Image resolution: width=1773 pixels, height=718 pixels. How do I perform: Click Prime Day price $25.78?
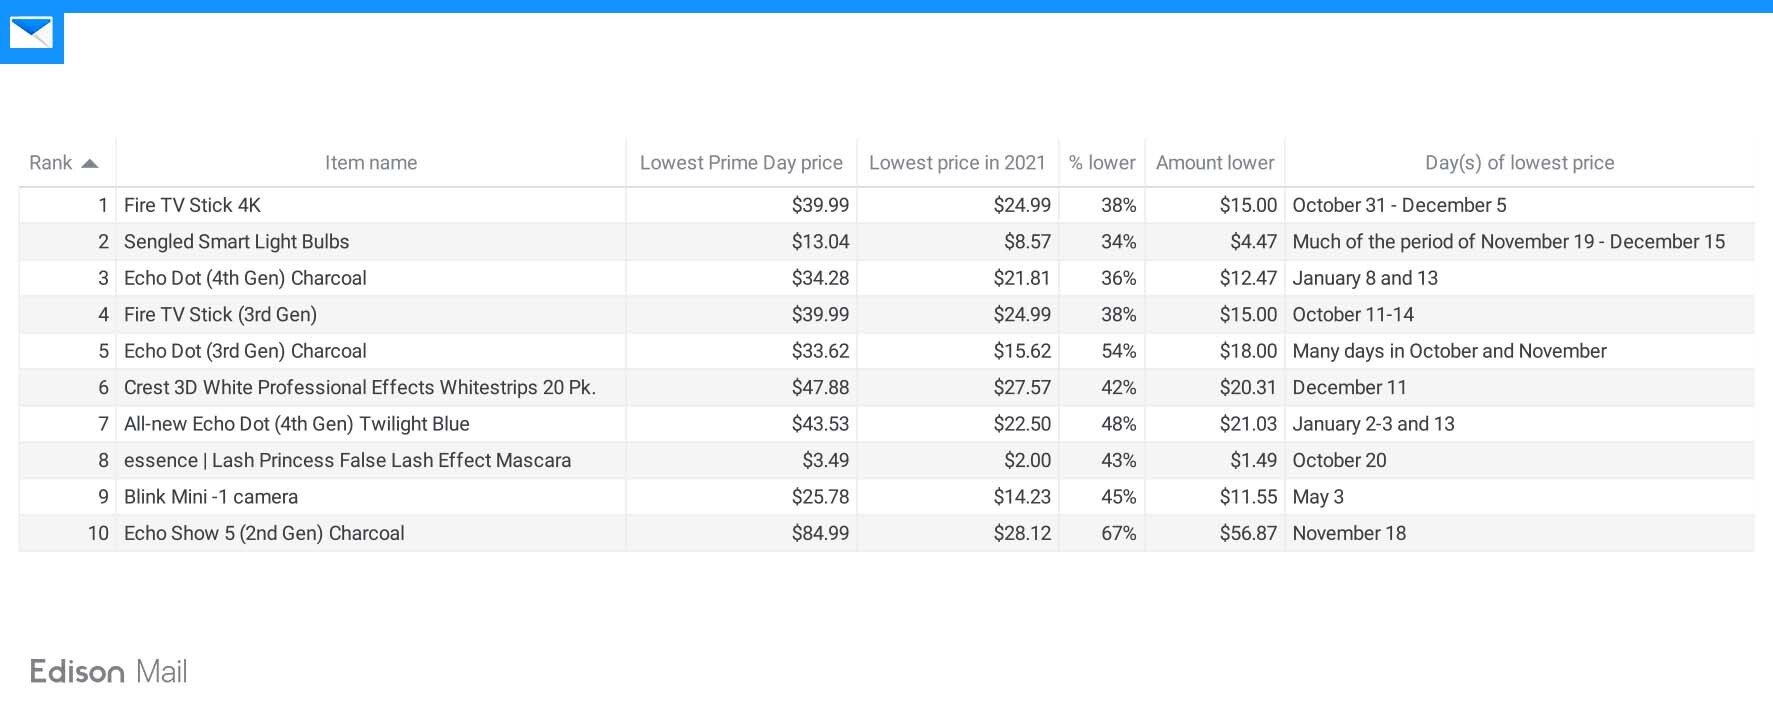(820, 497)
